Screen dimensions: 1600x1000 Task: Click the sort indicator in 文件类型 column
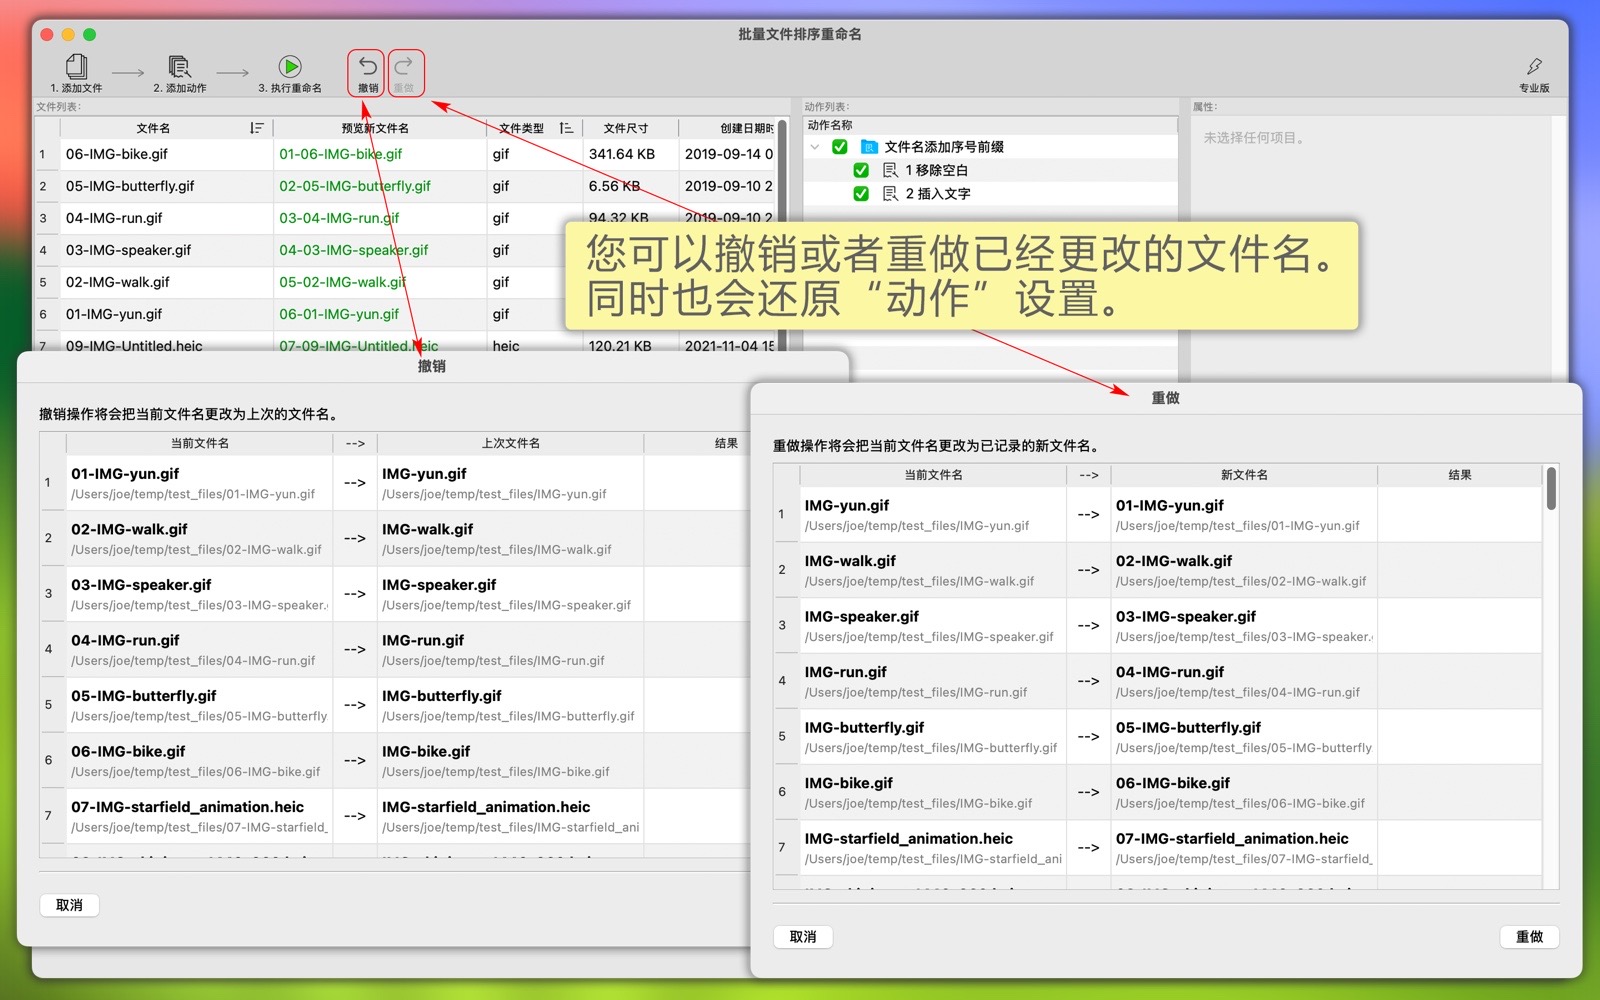[566, 128]
